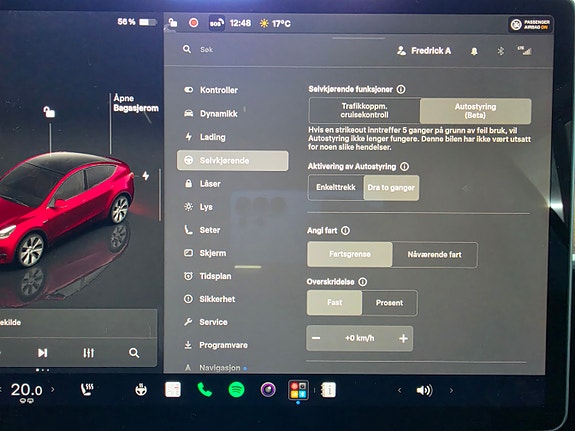The image size is (575, 431).
Task: Tap the sun weather icon
Action: (x=264, y=23)
